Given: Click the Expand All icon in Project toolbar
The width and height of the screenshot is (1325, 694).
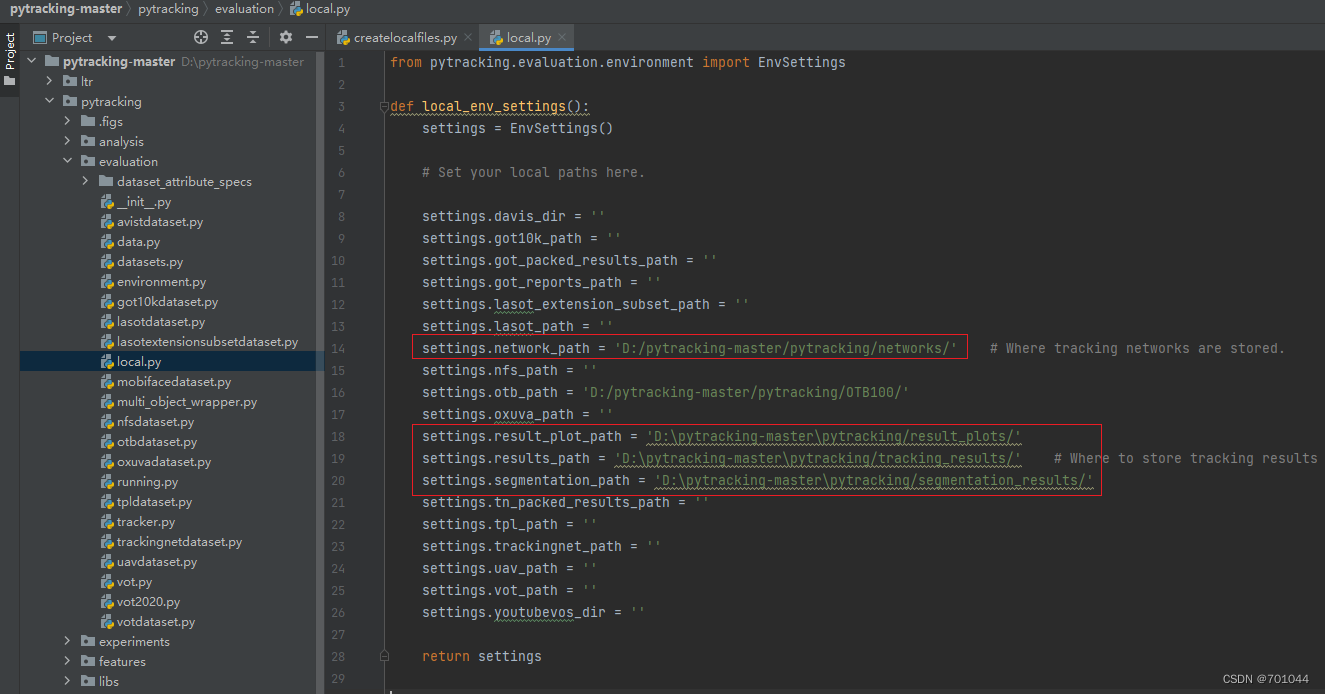Looking at the screenshot, I should pos(227,37).
